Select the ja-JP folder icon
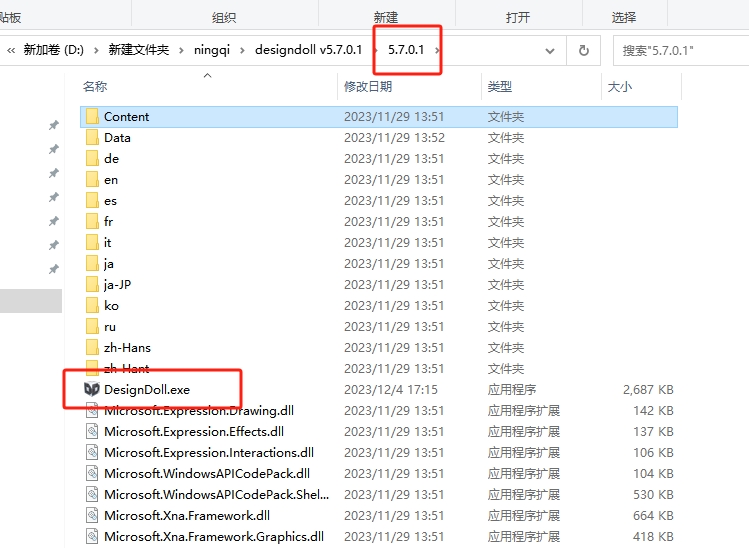749x548 pixels. [92, 285]
